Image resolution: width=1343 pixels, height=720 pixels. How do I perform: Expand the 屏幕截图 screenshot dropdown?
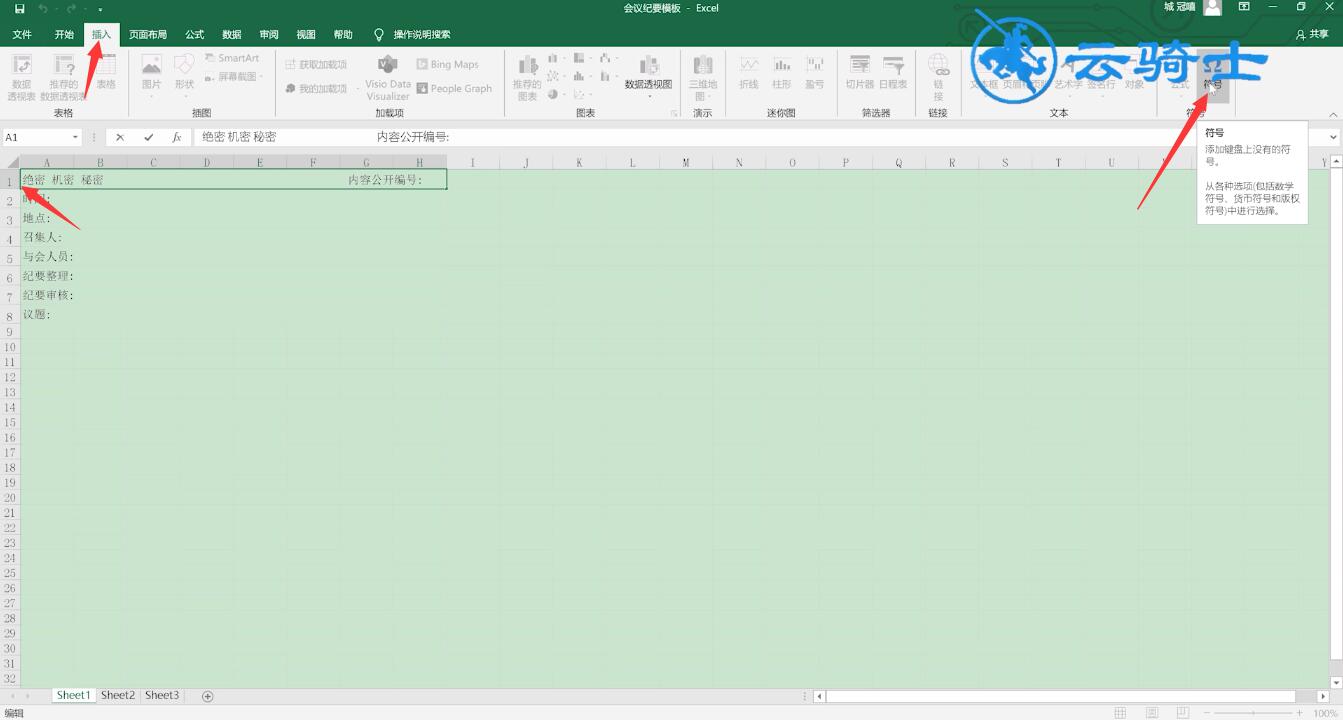click(236, 76)
